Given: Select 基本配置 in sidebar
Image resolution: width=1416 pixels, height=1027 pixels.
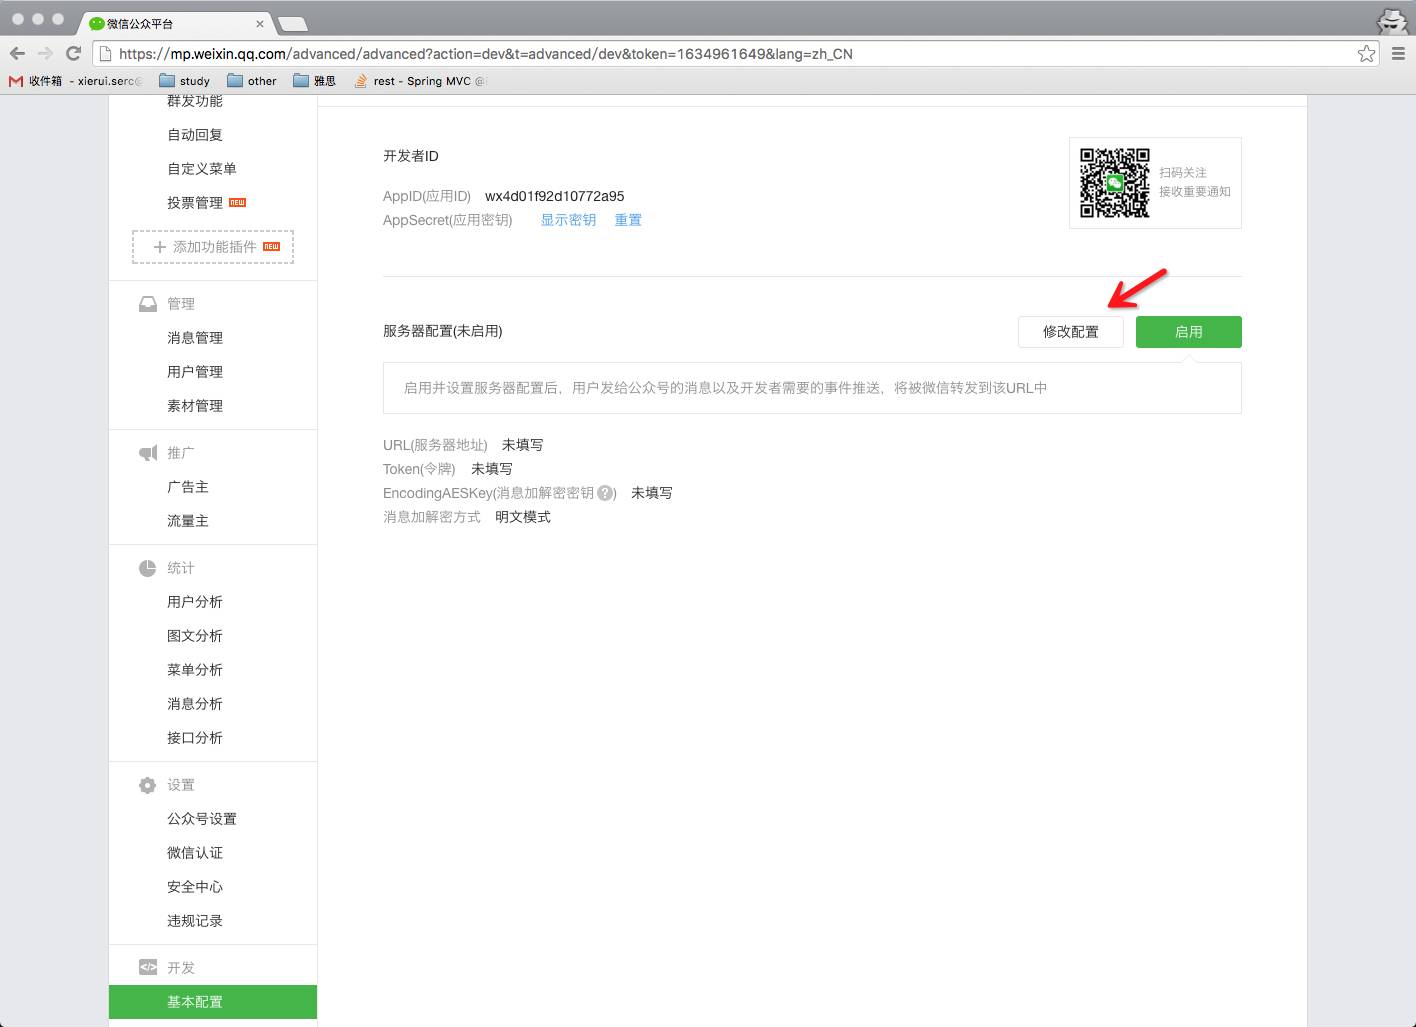Looking at the screenshot, I should point(213,1002).
